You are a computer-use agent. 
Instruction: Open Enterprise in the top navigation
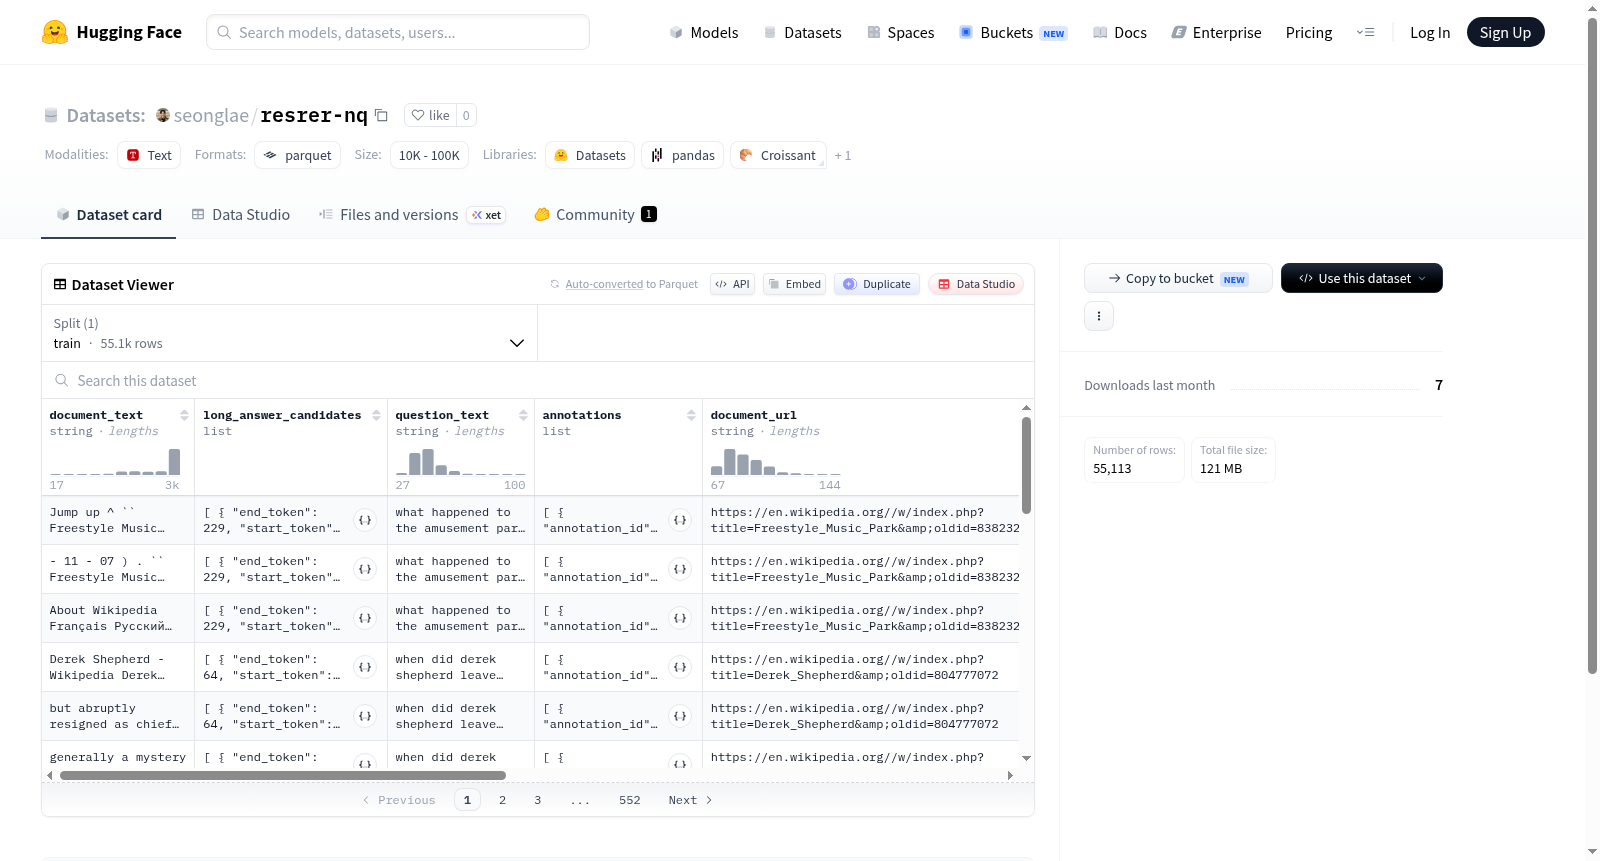[x=1216, y=32]
